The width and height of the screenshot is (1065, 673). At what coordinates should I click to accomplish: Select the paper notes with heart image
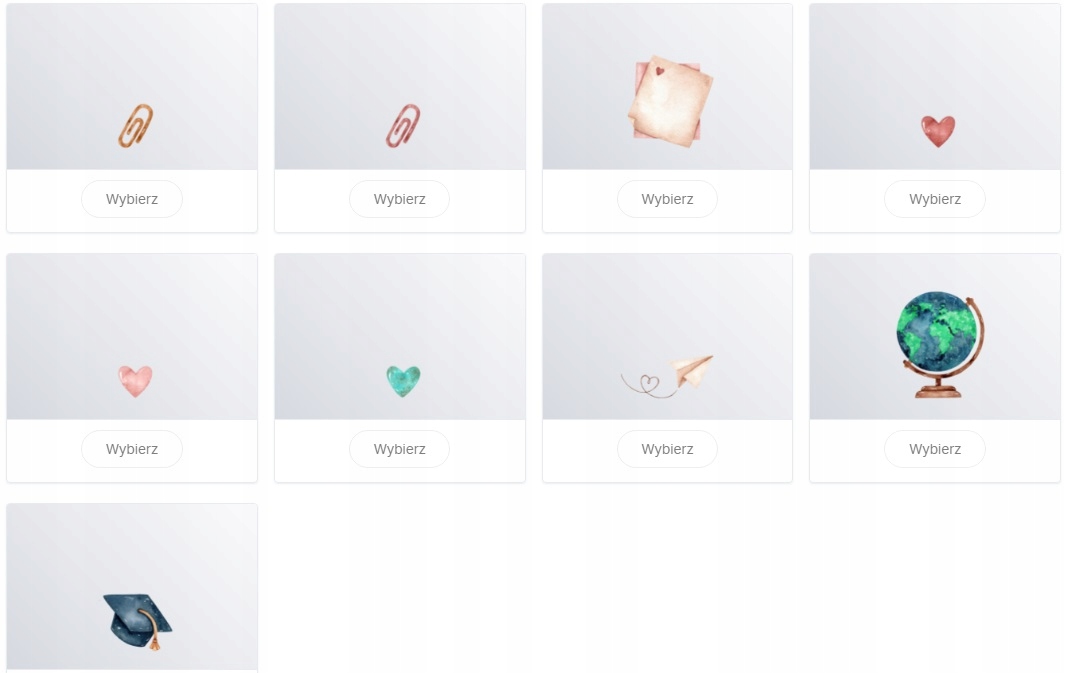pos(670,101)
